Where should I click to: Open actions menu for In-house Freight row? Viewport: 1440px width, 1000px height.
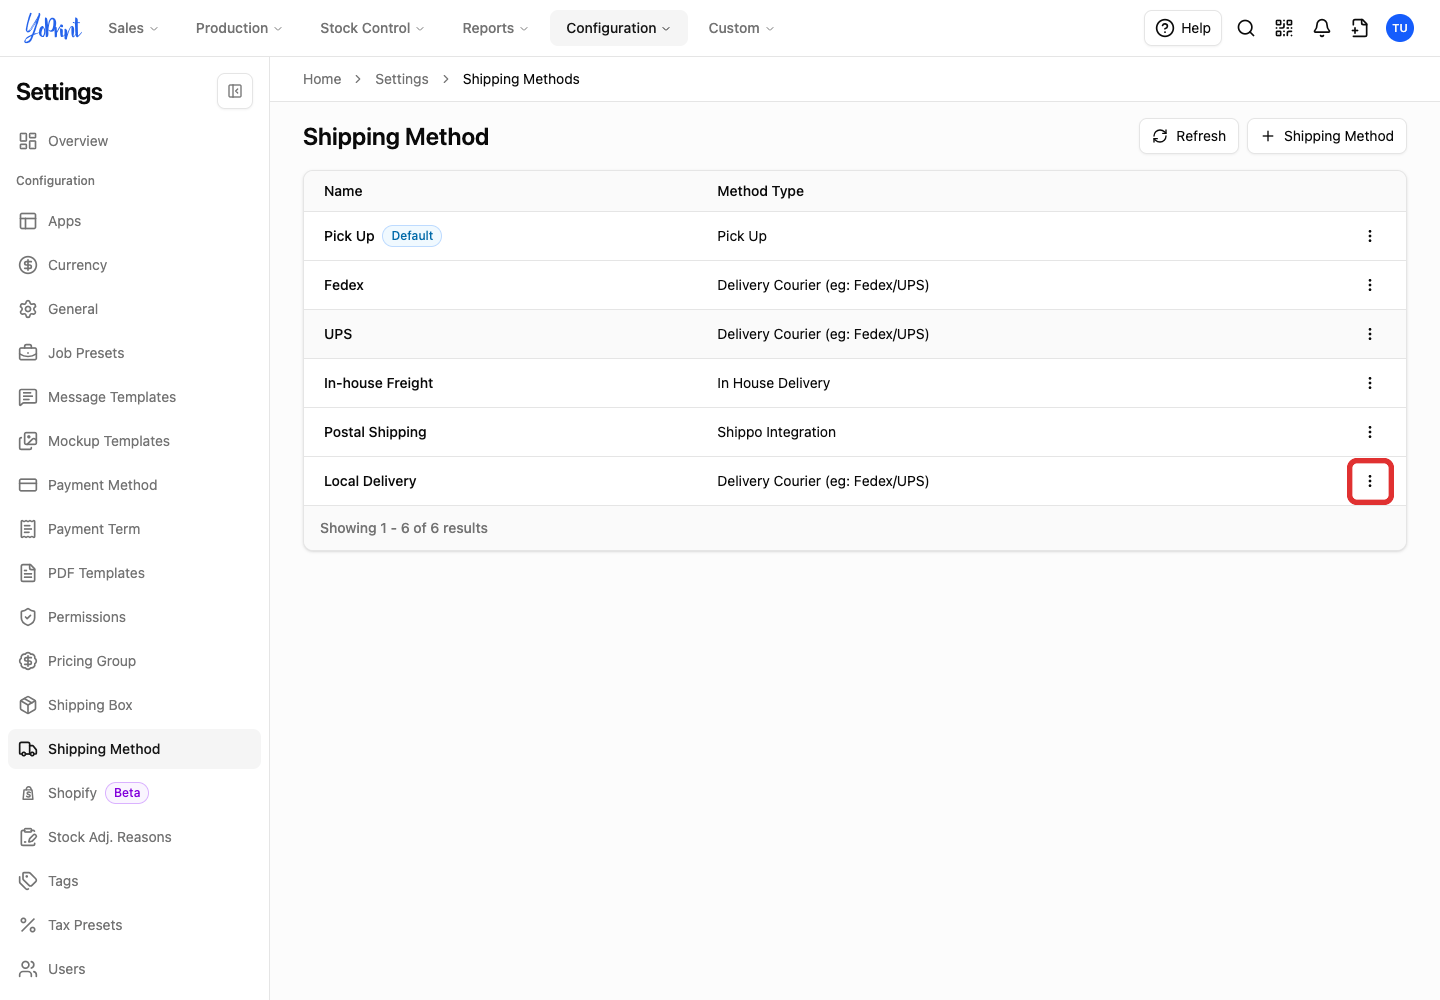point(1370,383)
